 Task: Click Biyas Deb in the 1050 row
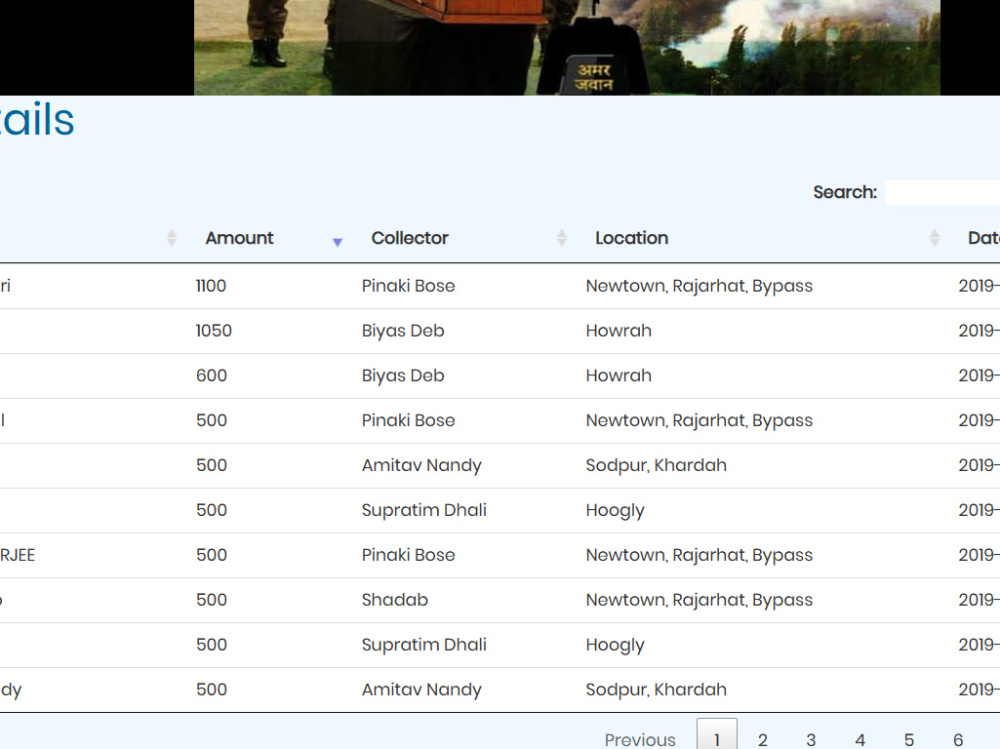402,330
